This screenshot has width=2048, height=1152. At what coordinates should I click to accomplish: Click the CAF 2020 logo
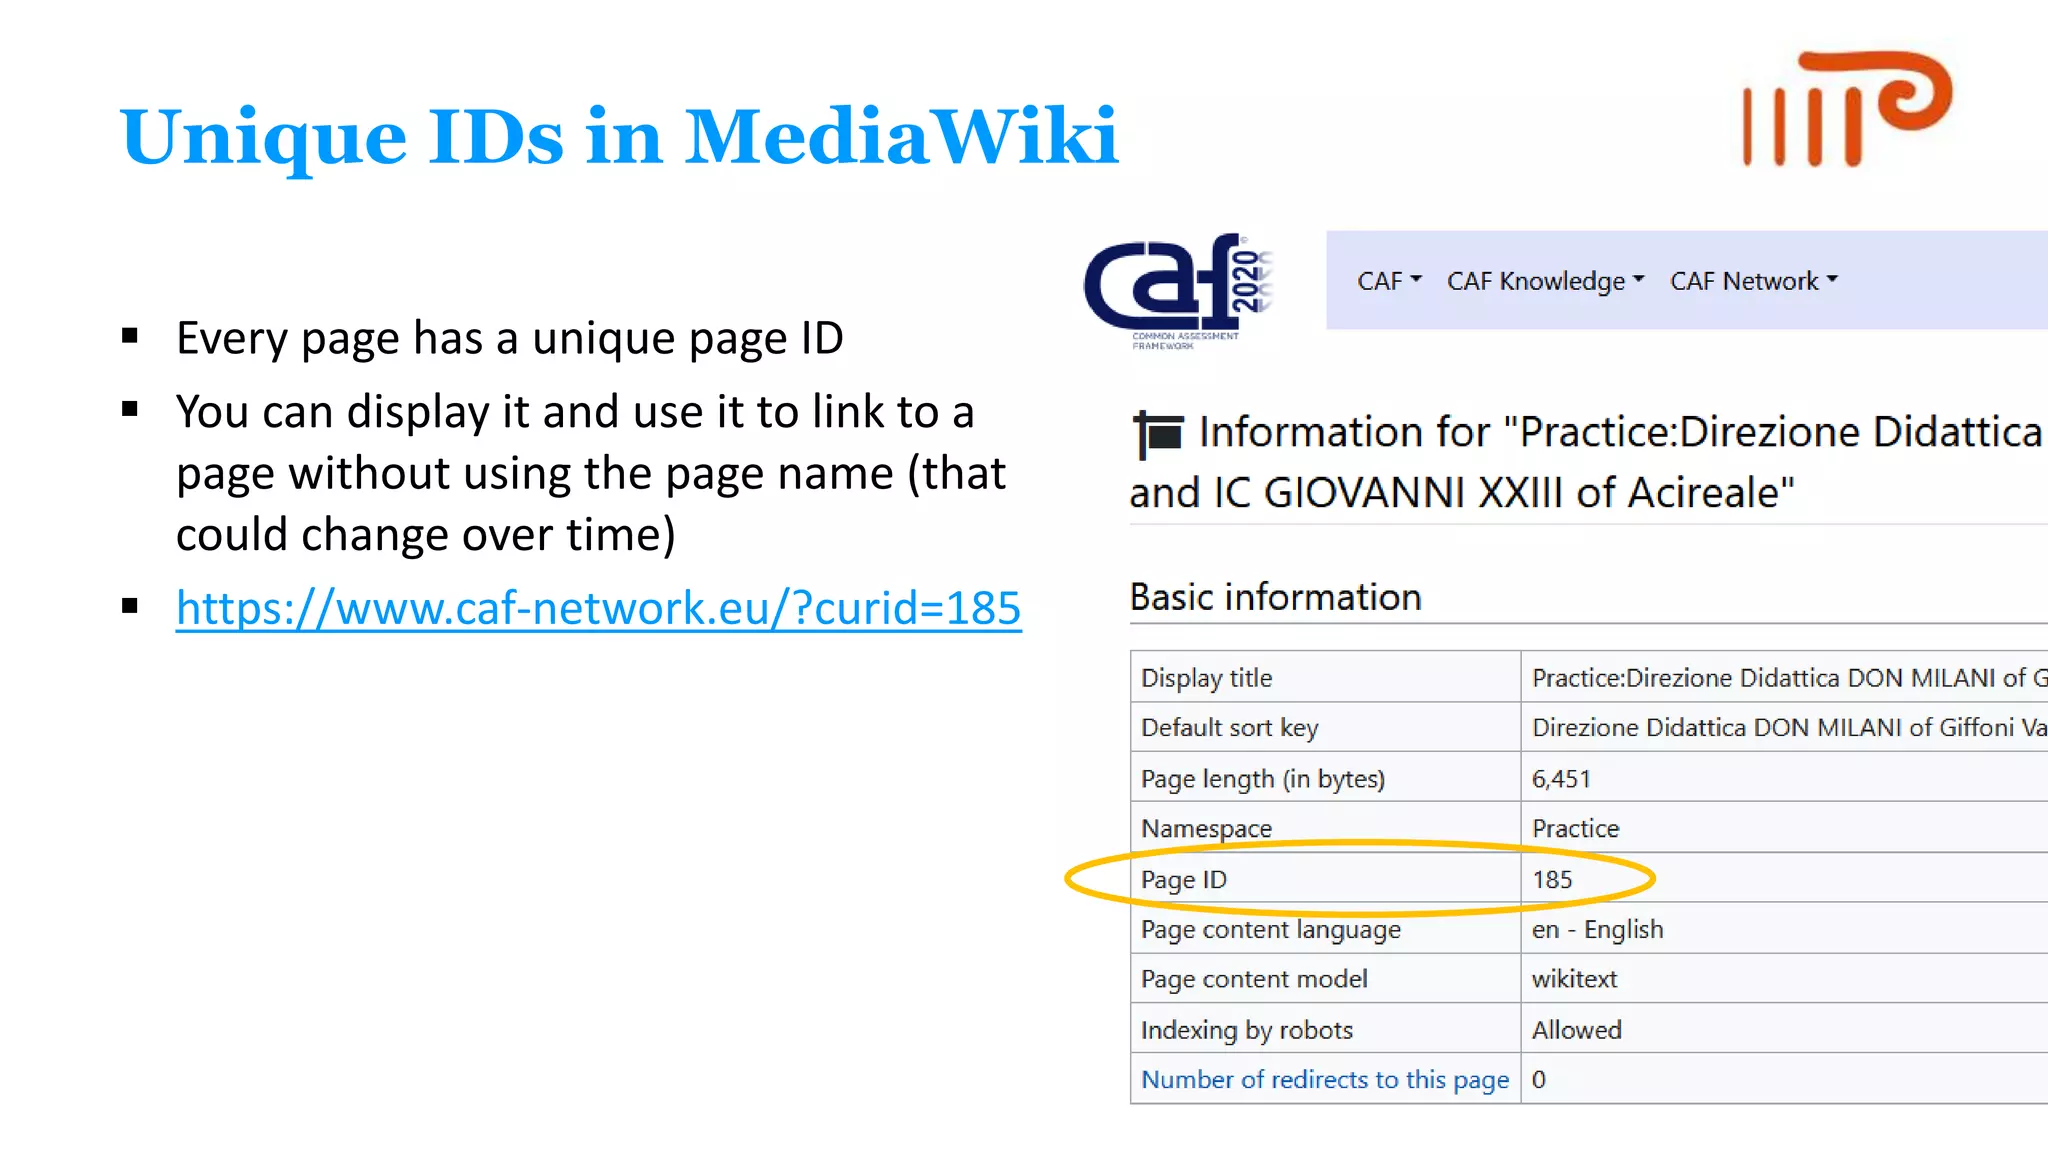coord(1179,291)
